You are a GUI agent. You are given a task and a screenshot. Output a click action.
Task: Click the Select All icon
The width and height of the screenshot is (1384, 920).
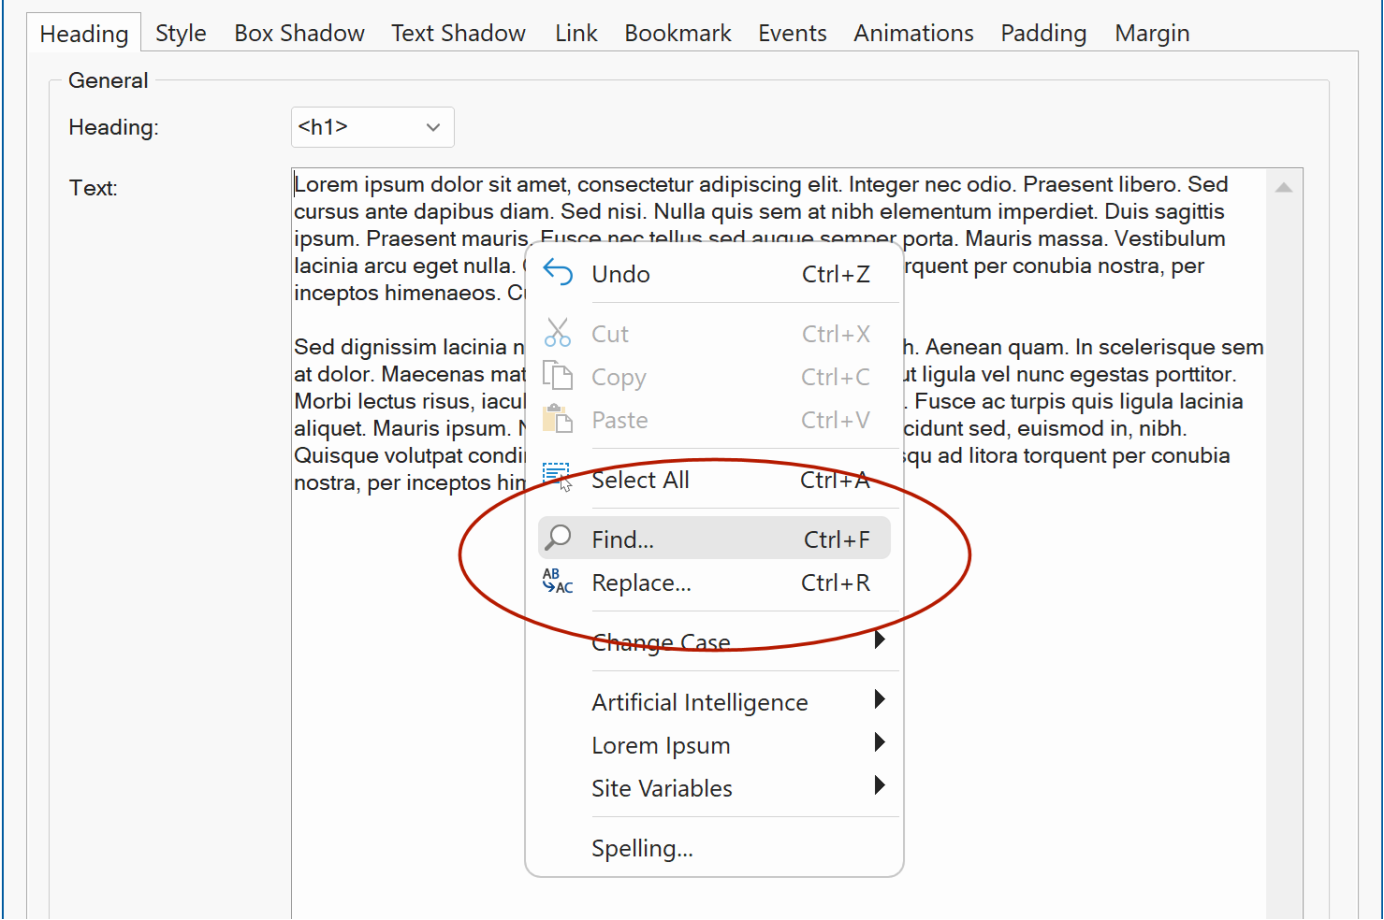pos(557,477)
